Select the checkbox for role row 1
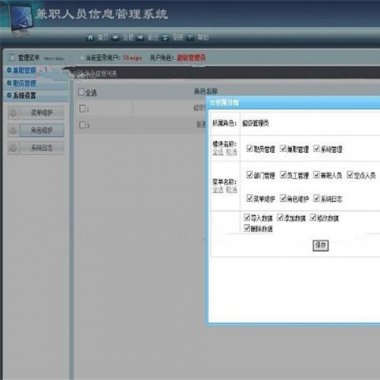The height and width of the screenshot is (380, 380). click(82, 108)
